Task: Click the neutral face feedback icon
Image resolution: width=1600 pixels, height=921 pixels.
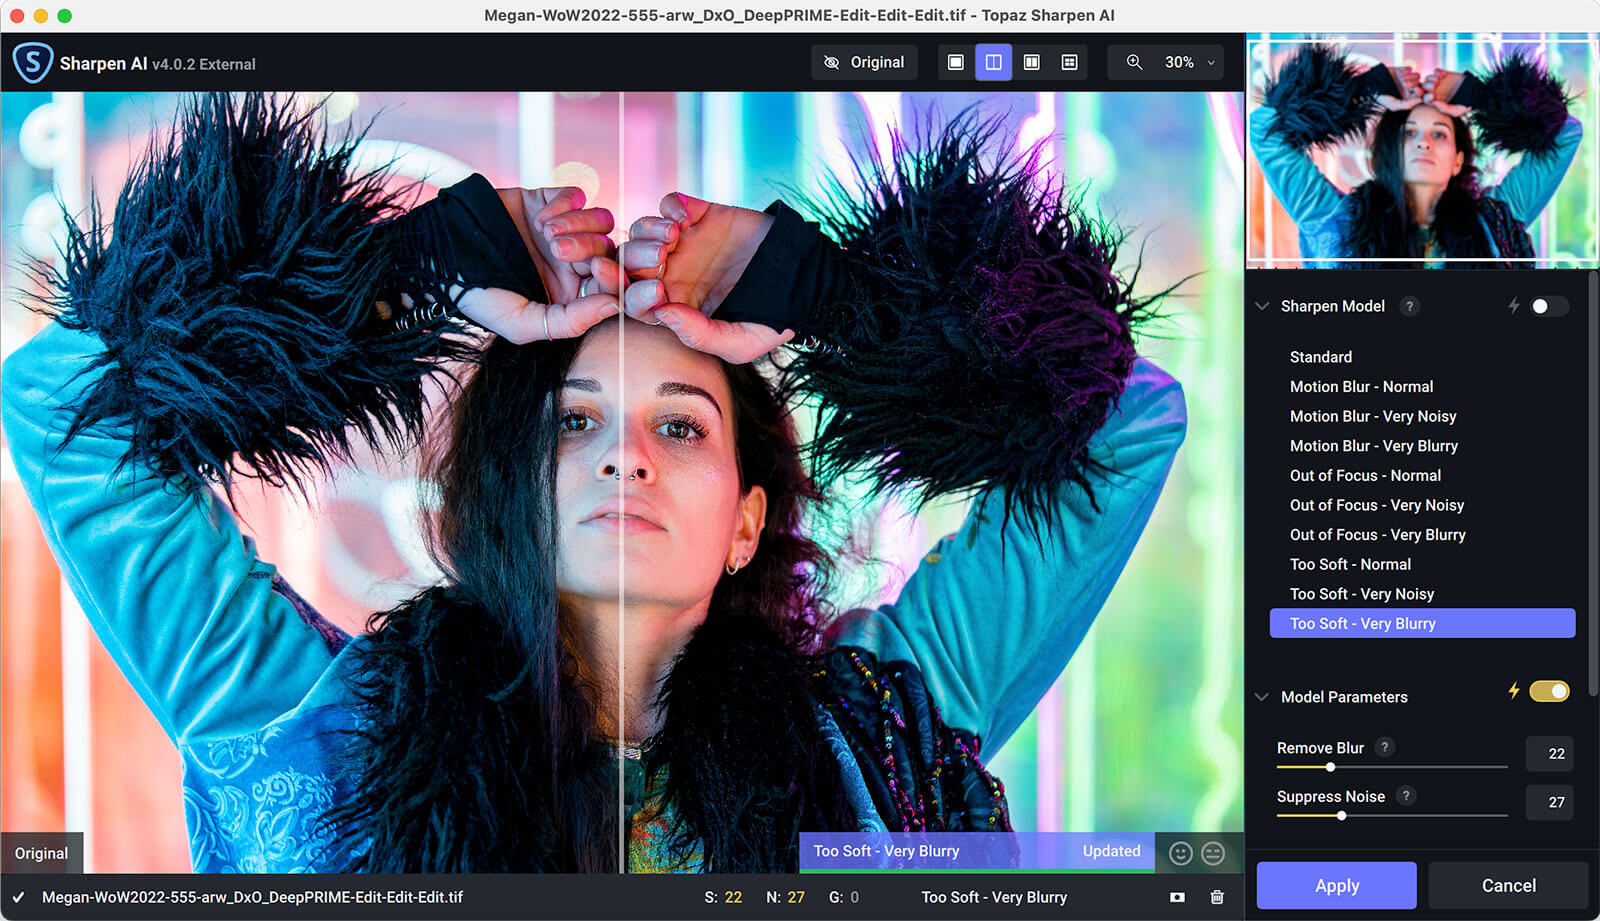Action: [x=1213, y=853]
